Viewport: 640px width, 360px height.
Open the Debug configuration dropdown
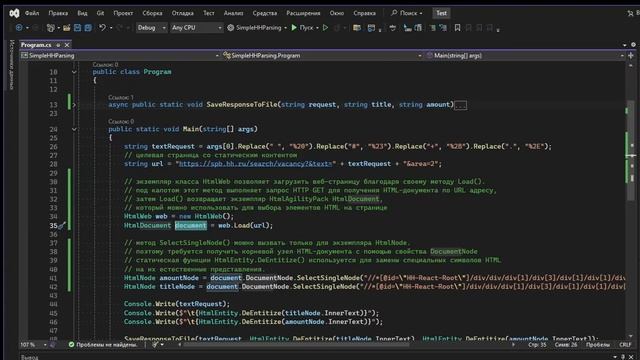pyautogui.click(x=151, y=28)
